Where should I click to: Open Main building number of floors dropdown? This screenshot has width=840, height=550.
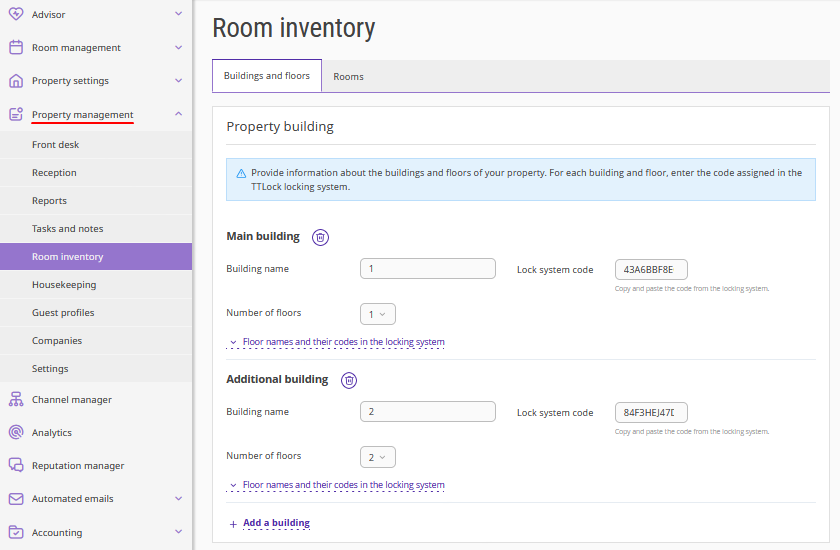[378, 314]
